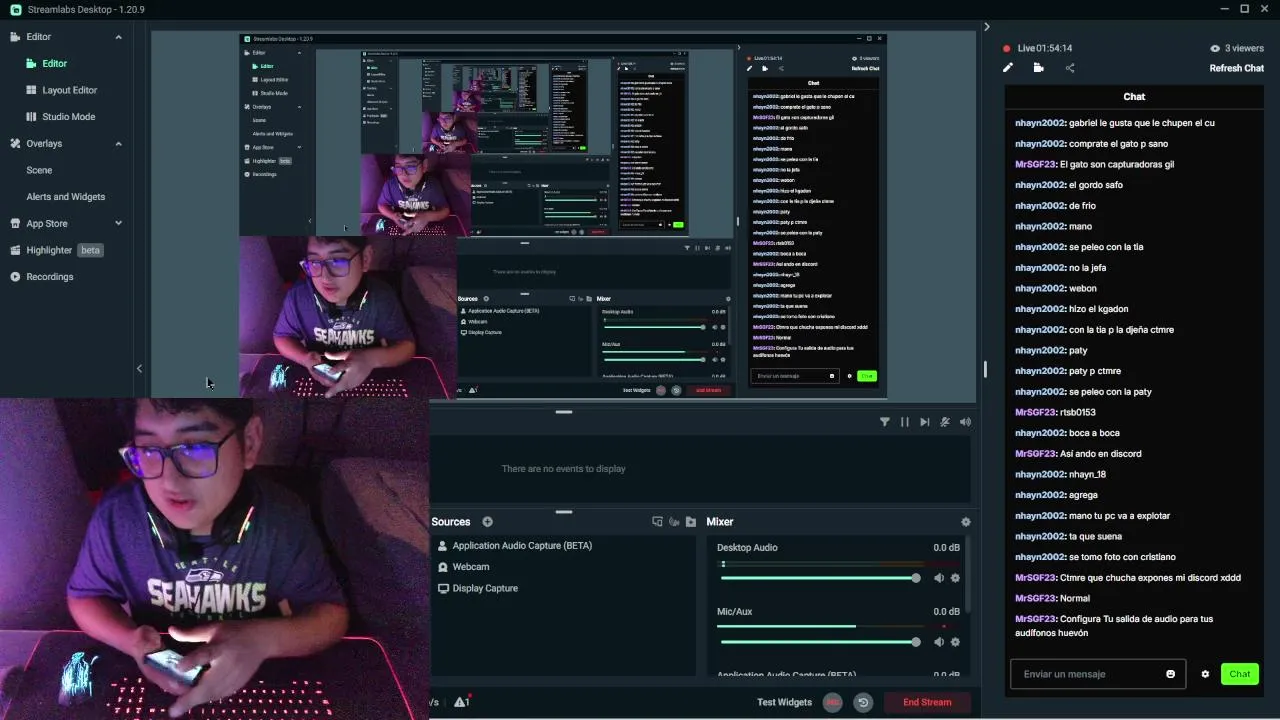Adjust the Desktop Audio volume slider

[x=818, y=578]
